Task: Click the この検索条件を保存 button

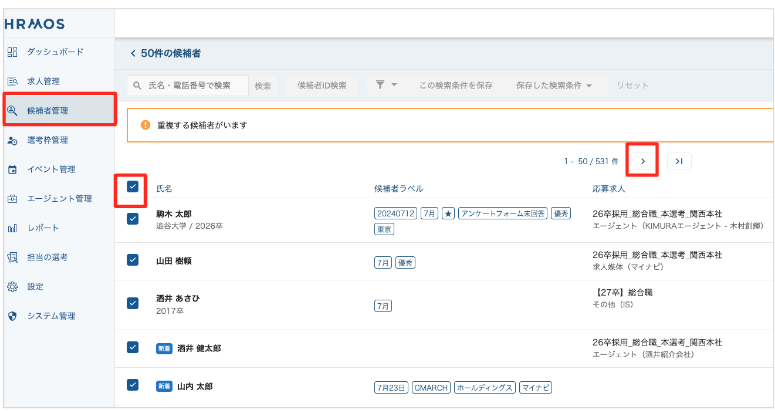Action: click(455, 86)
